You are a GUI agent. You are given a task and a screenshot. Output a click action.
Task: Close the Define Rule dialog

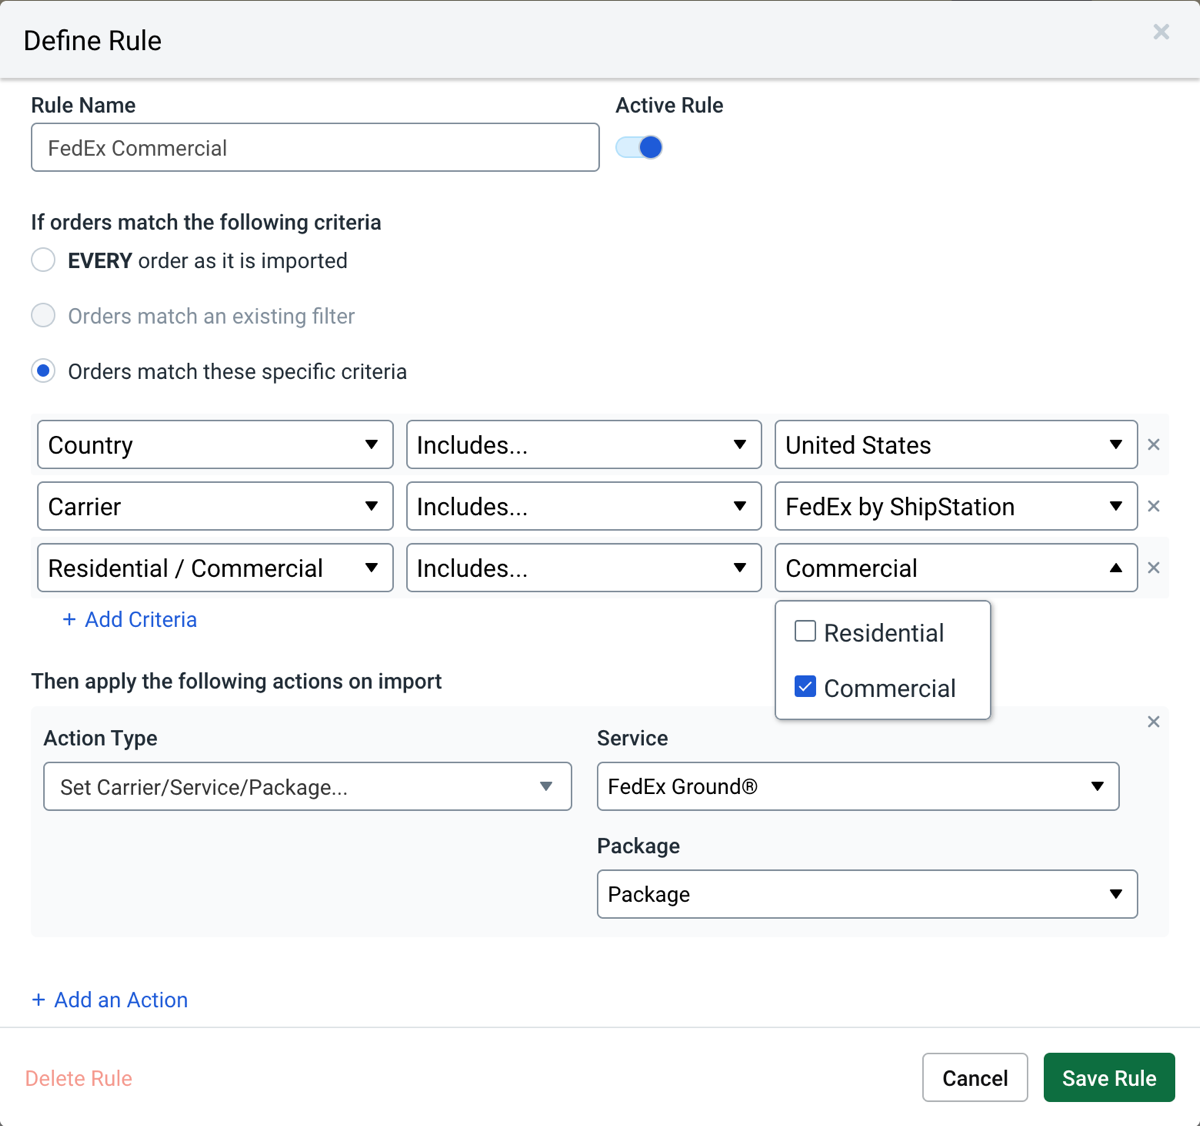[1160, 32]
